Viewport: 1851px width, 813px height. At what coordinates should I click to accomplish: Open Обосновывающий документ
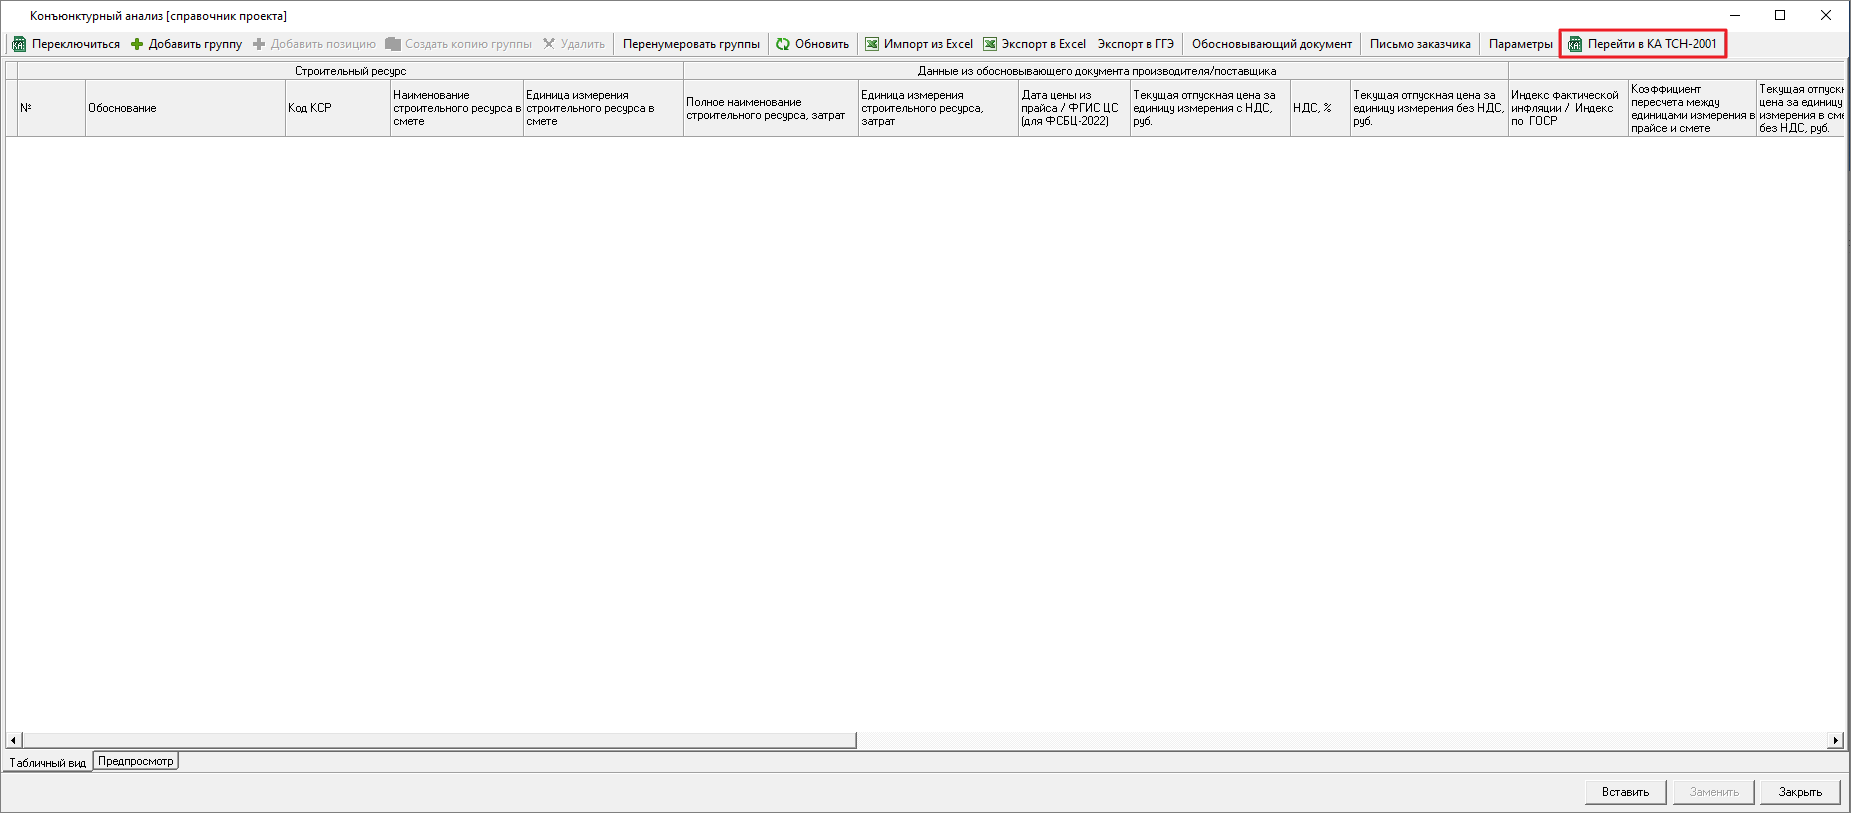[1271, 44]
